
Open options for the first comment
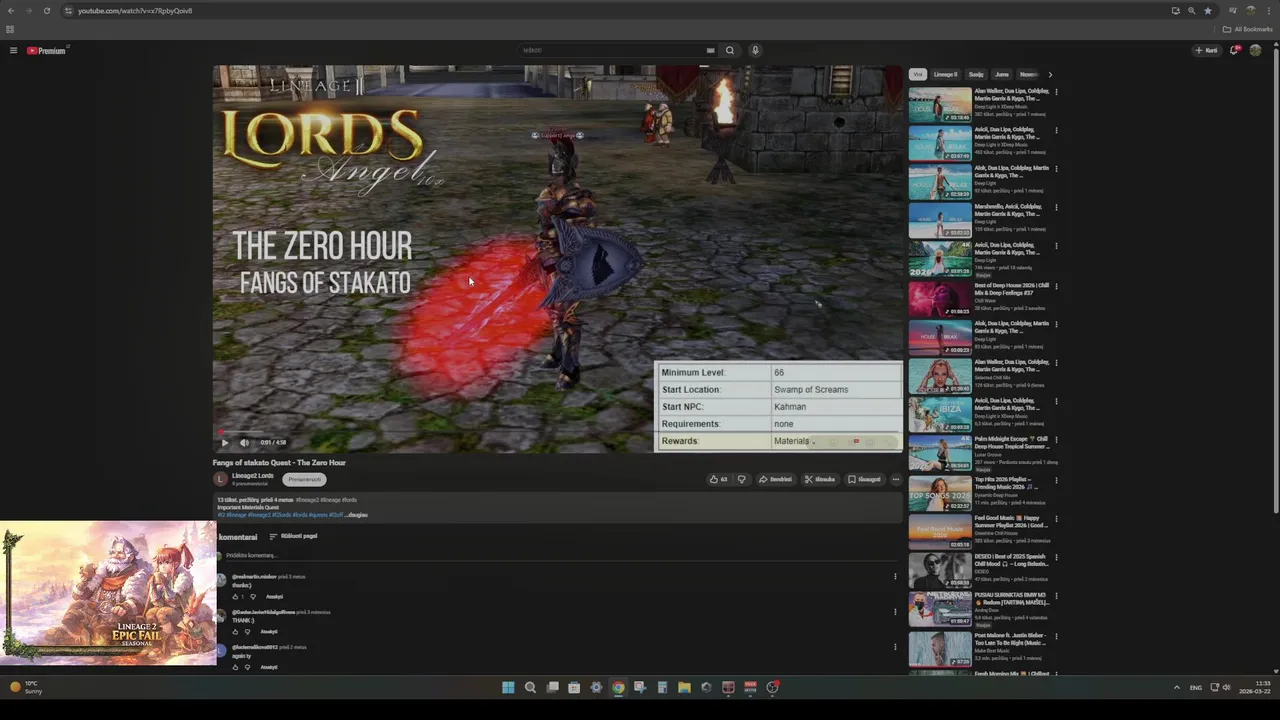[x=895, y=577]
